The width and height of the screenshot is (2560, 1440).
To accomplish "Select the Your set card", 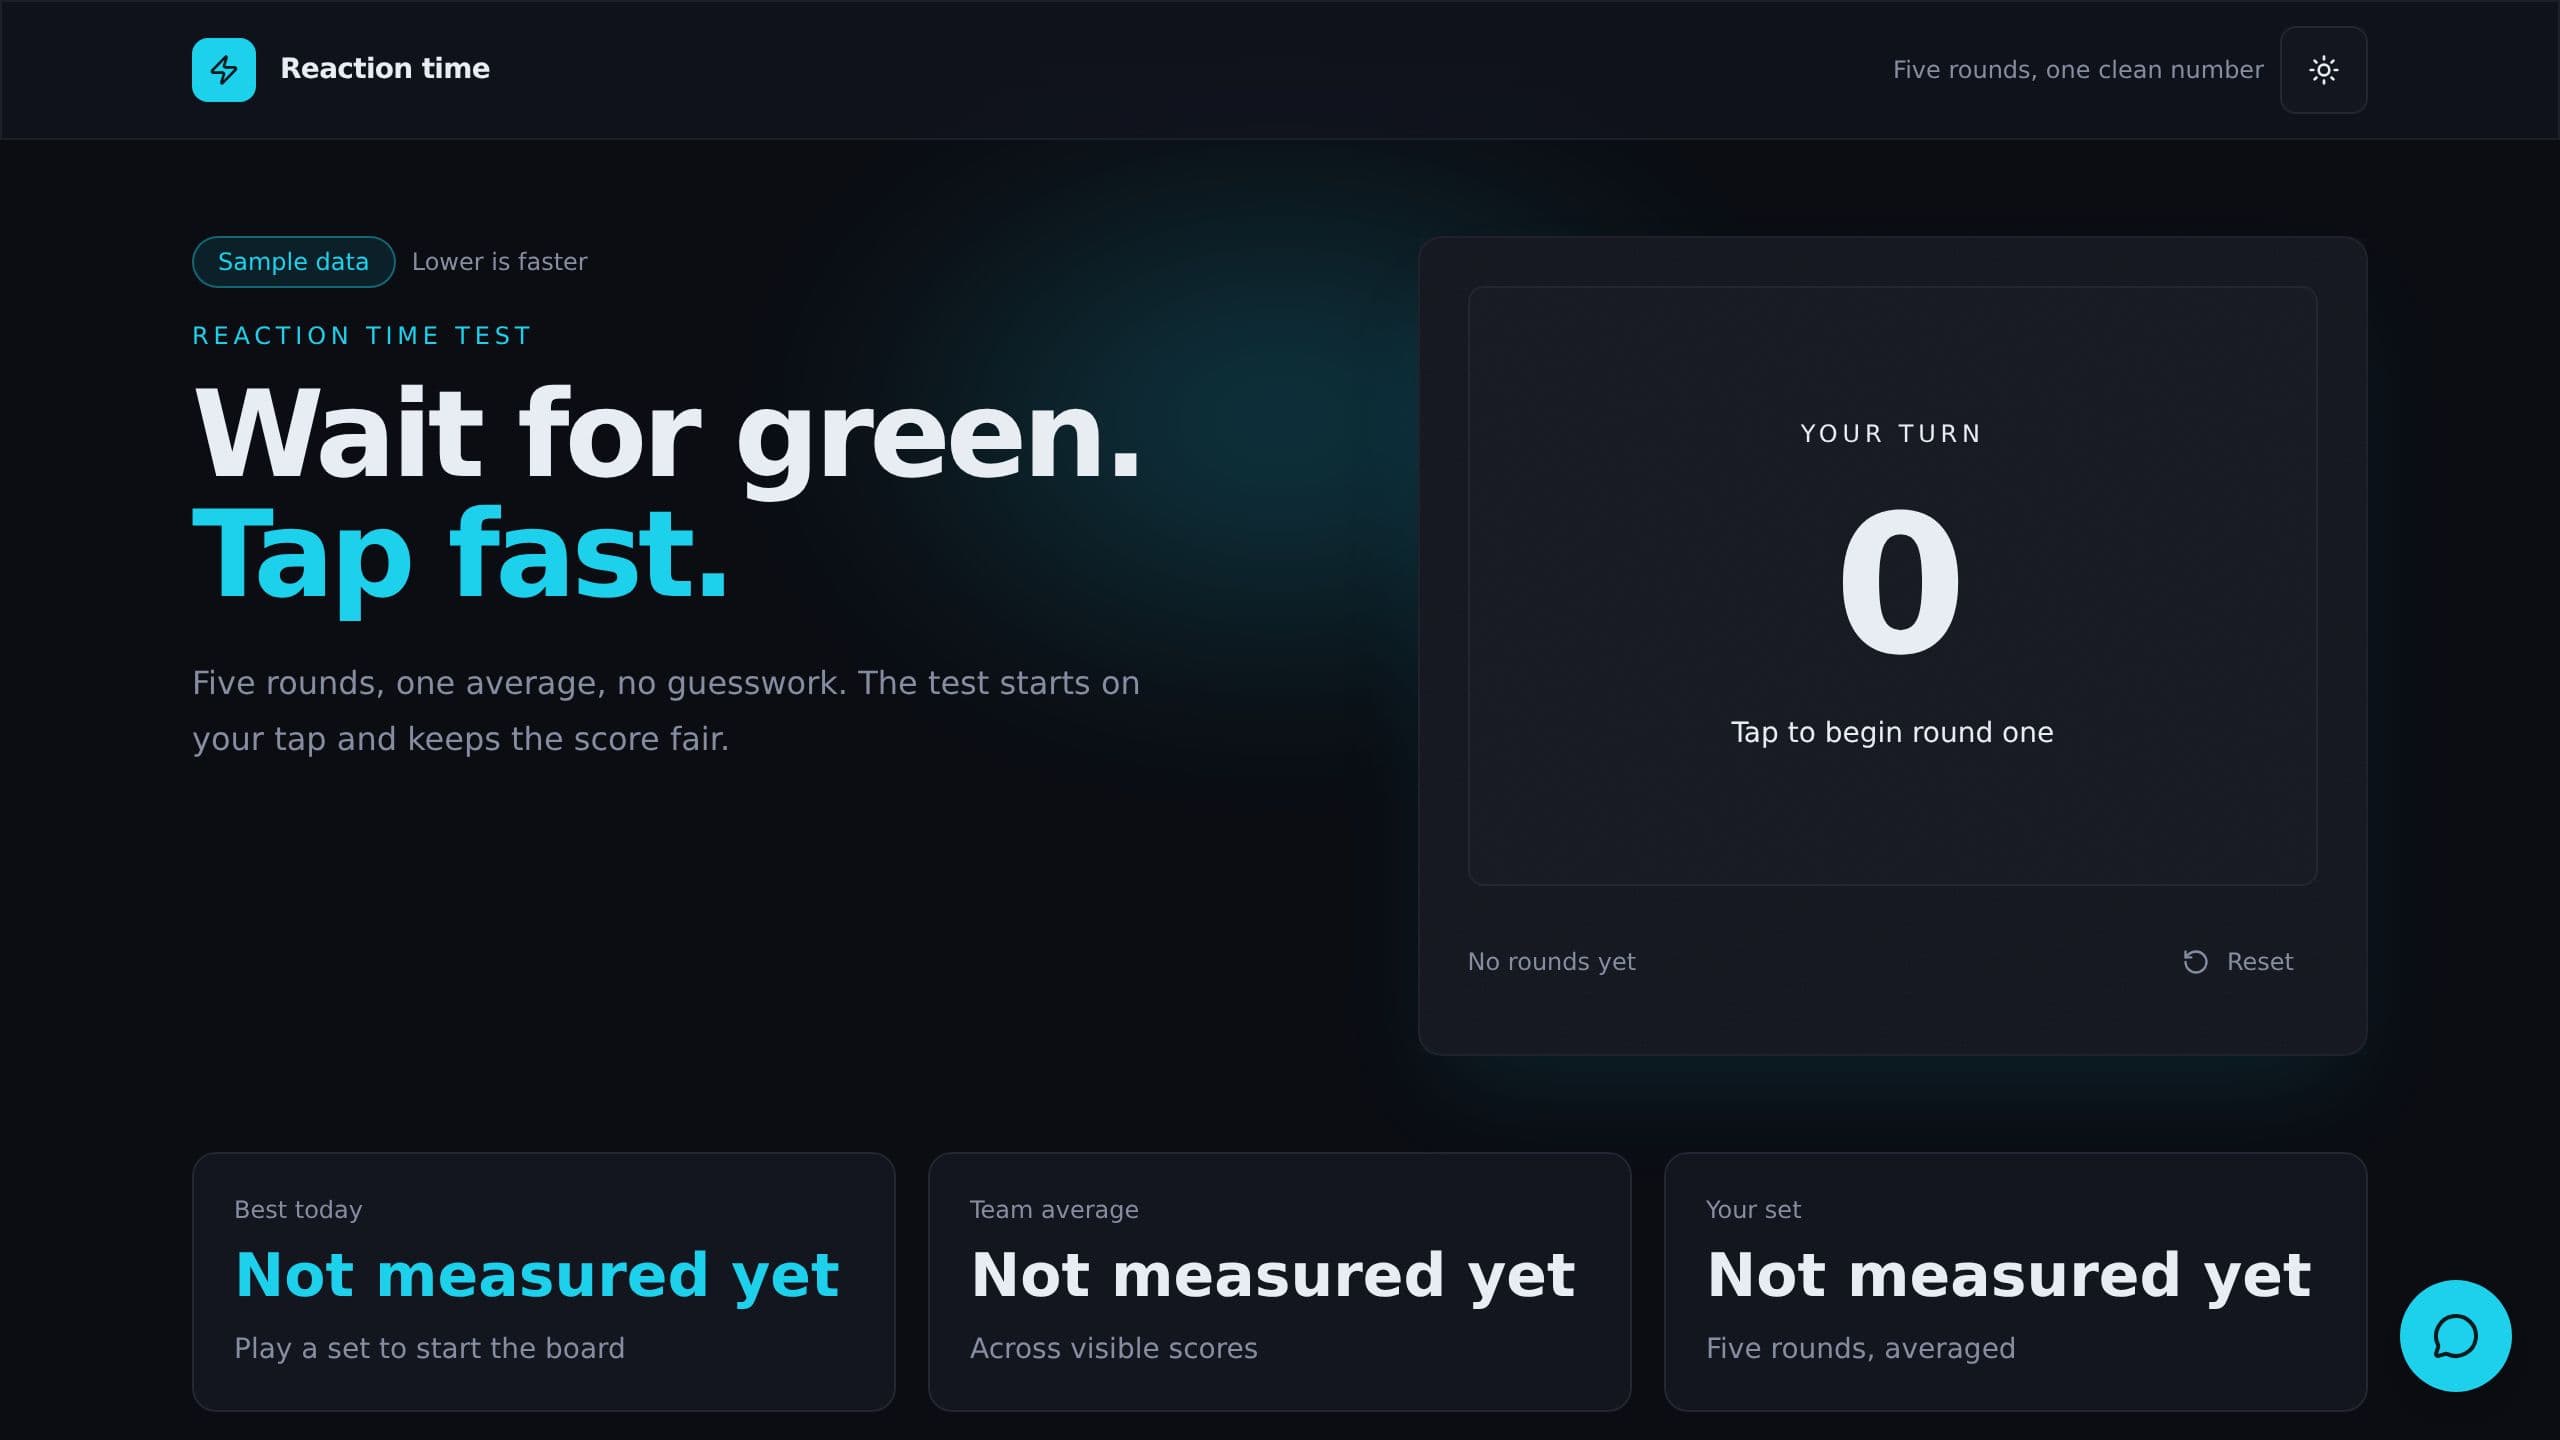I will [x=2015, y=1281].
